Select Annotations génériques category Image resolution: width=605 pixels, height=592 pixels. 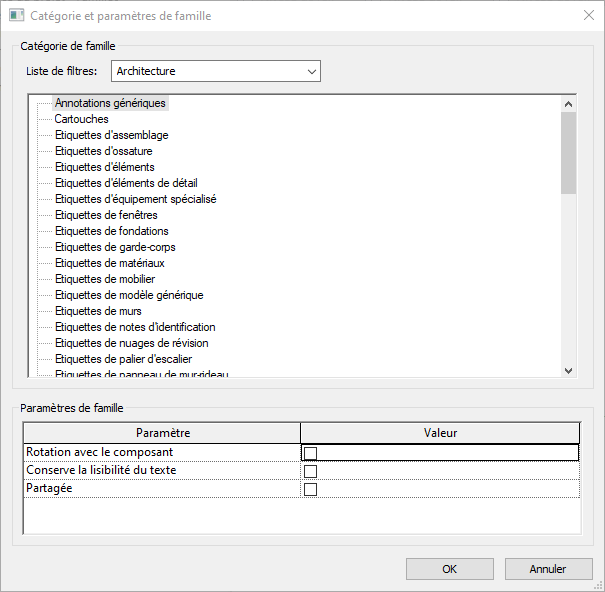click(110, 103)
